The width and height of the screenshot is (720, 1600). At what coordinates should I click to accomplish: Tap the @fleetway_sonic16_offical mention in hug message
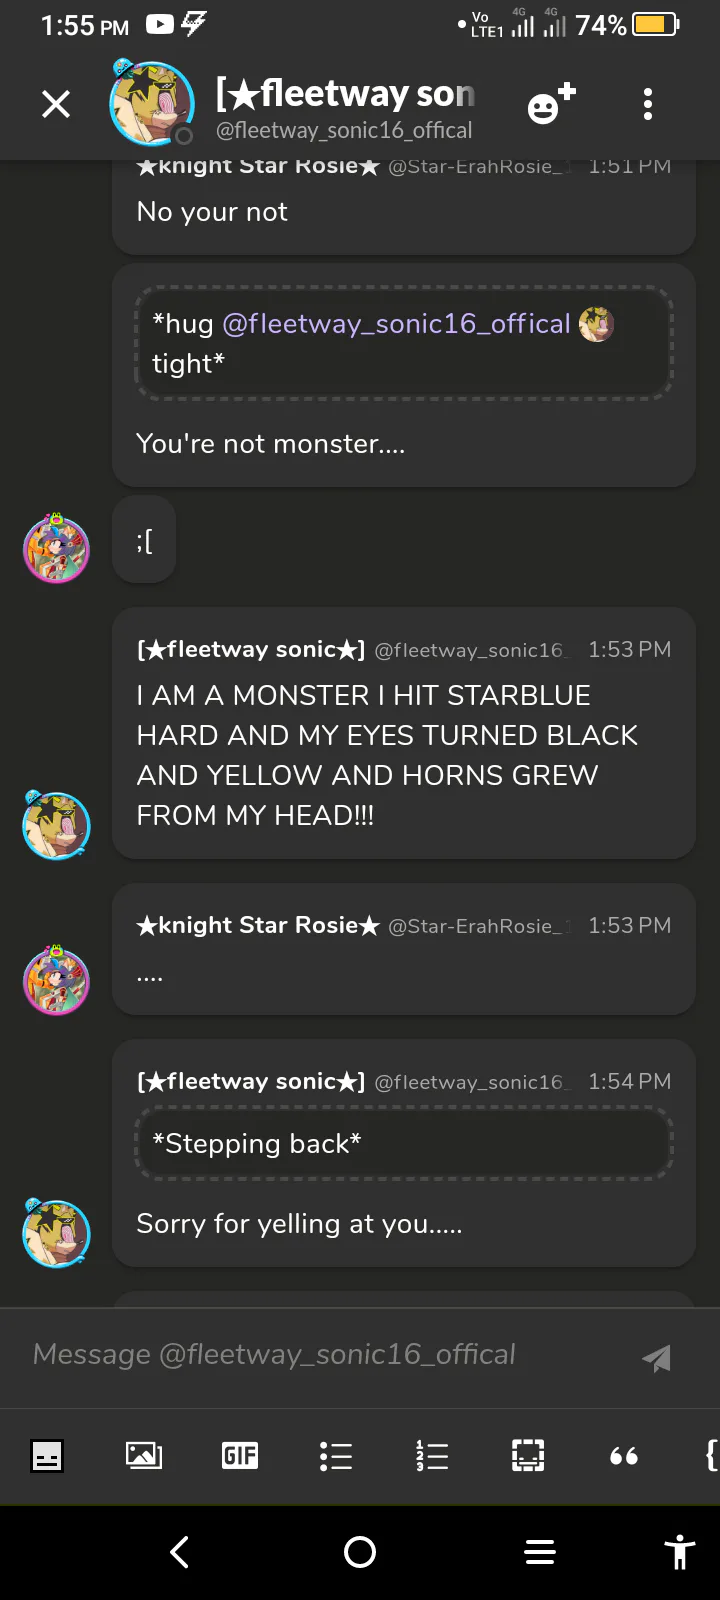(x=396, y=324)
